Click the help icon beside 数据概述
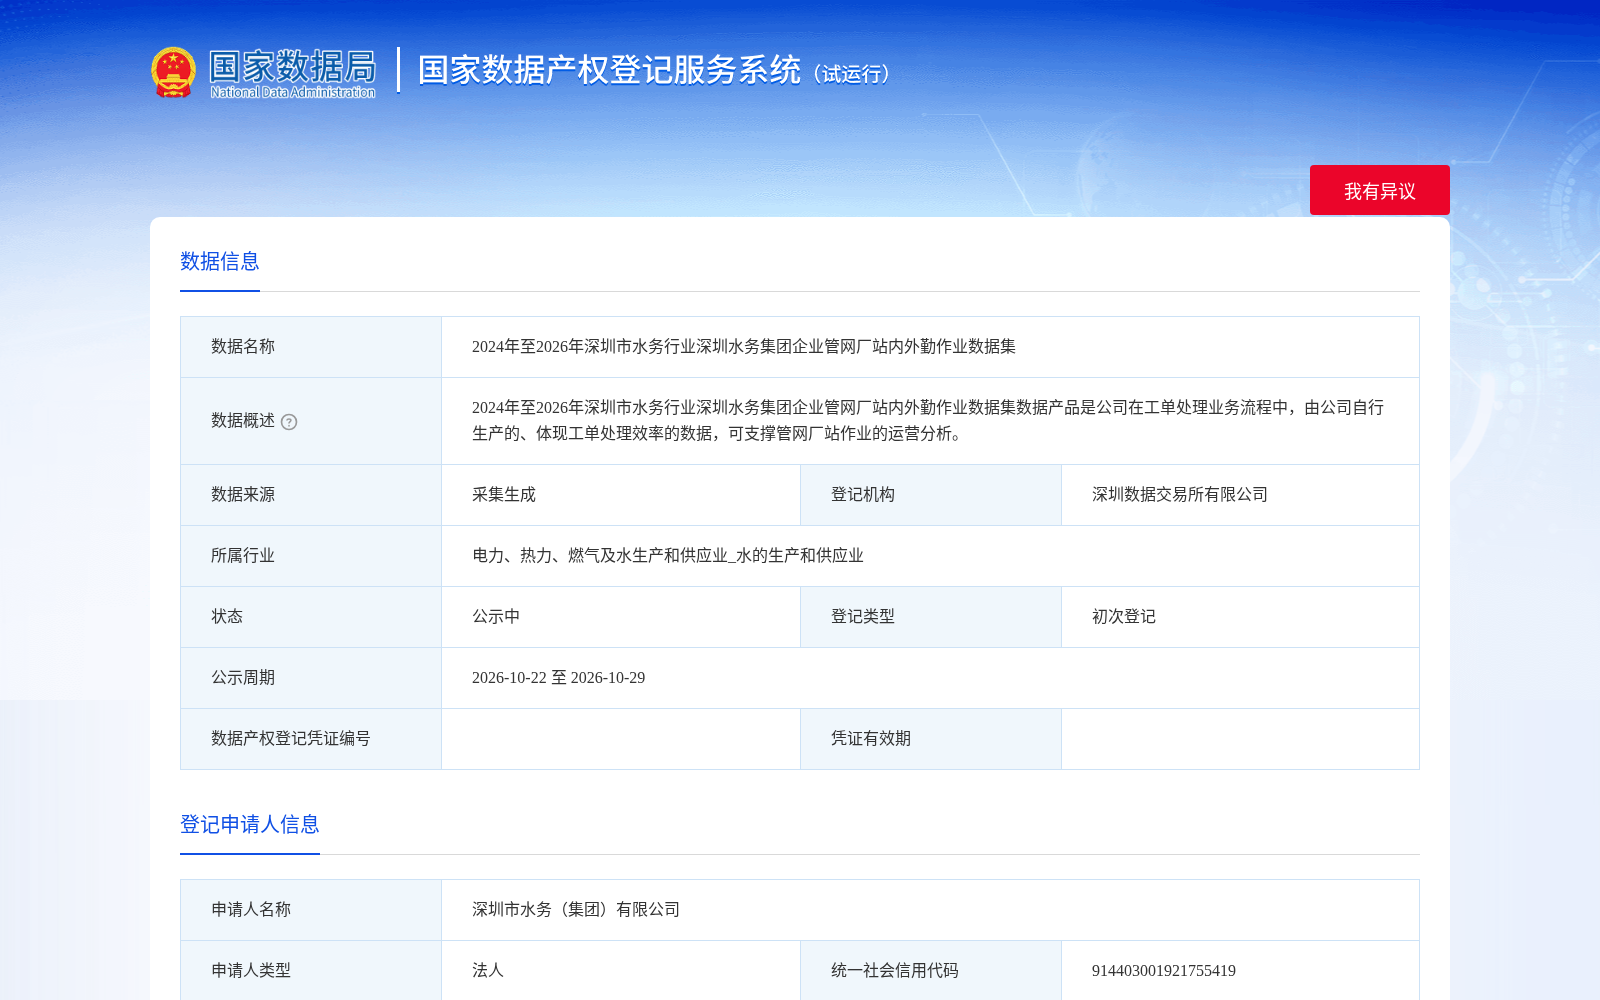Image resolution: width=1600 pixels, height=1000 pixels. click(289, 422)
